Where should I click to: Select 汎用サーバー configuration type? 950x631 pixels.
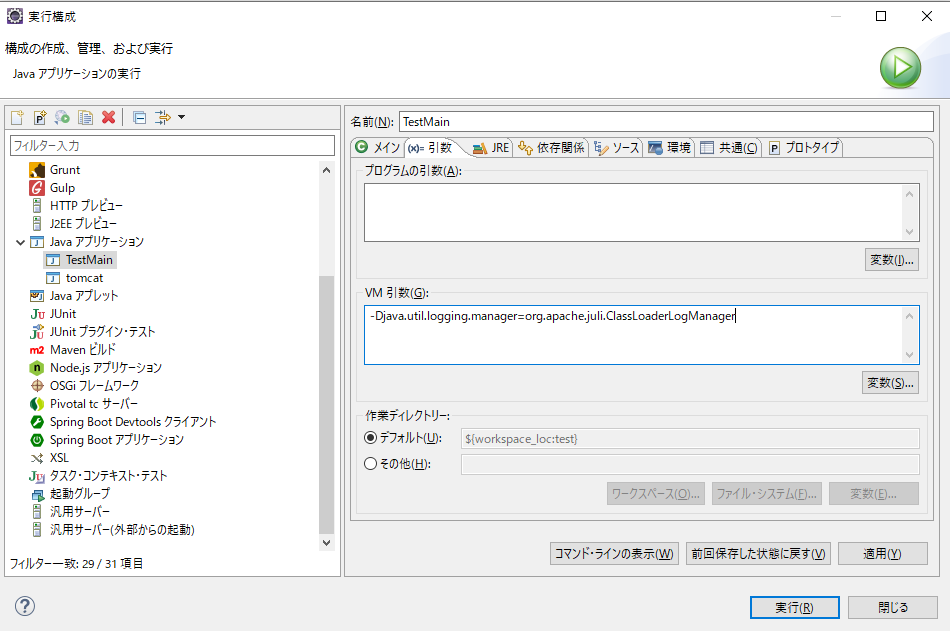(x=79, y=512)
